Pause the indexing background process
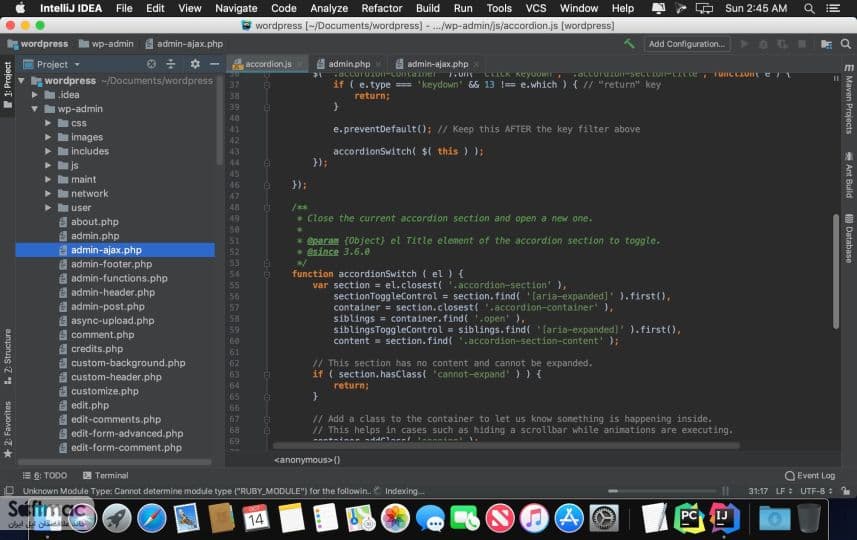 [725, 491]
